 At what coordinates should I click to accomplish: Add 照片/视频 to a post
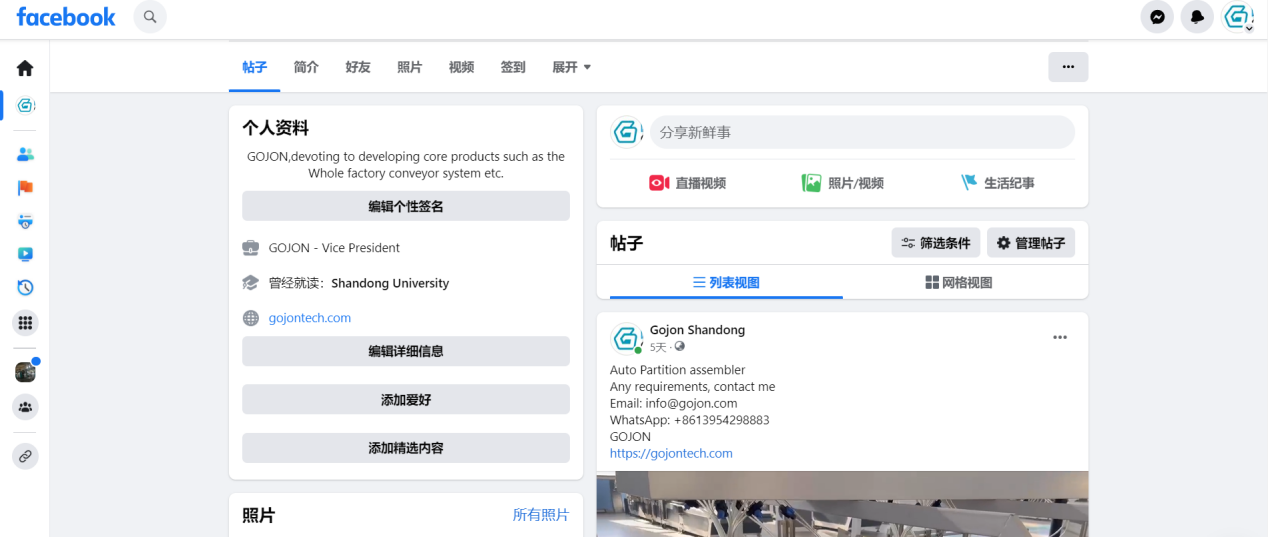click(842, 183)
